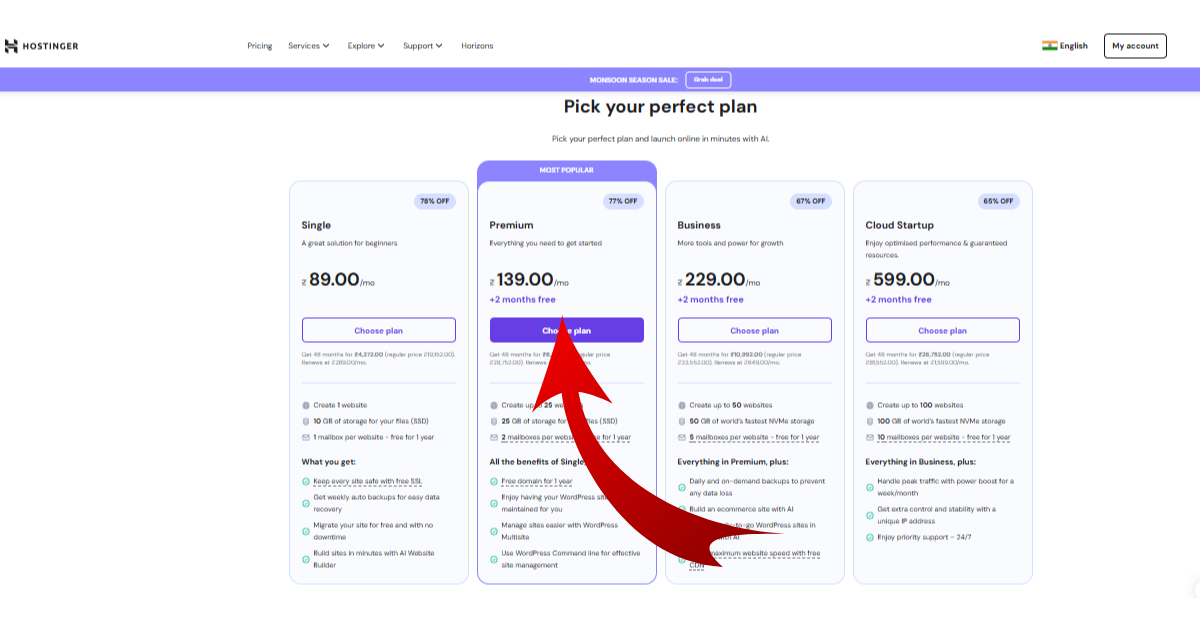Choose the Business plan at ₹229.00

pos(755,330)
